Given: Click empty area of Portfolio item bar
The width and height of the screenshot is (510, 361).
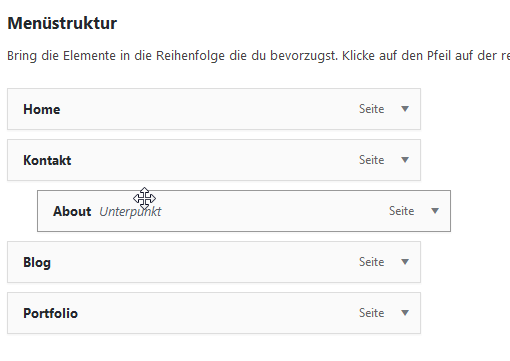Looking at the screenshot, I should [x=218, y=313].
